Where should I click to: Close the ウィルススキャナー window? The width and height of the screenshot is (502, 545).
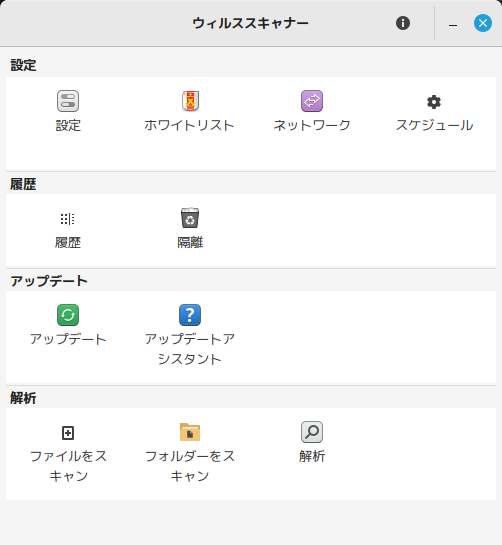[x=483, y=23]
